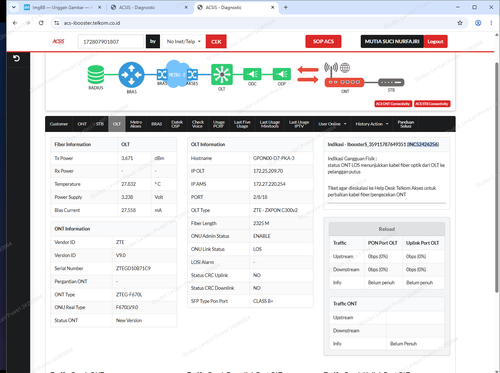This screenshot has width=500, height=373.
Task: Click the green ODP icon
Action: coord(282,74)
